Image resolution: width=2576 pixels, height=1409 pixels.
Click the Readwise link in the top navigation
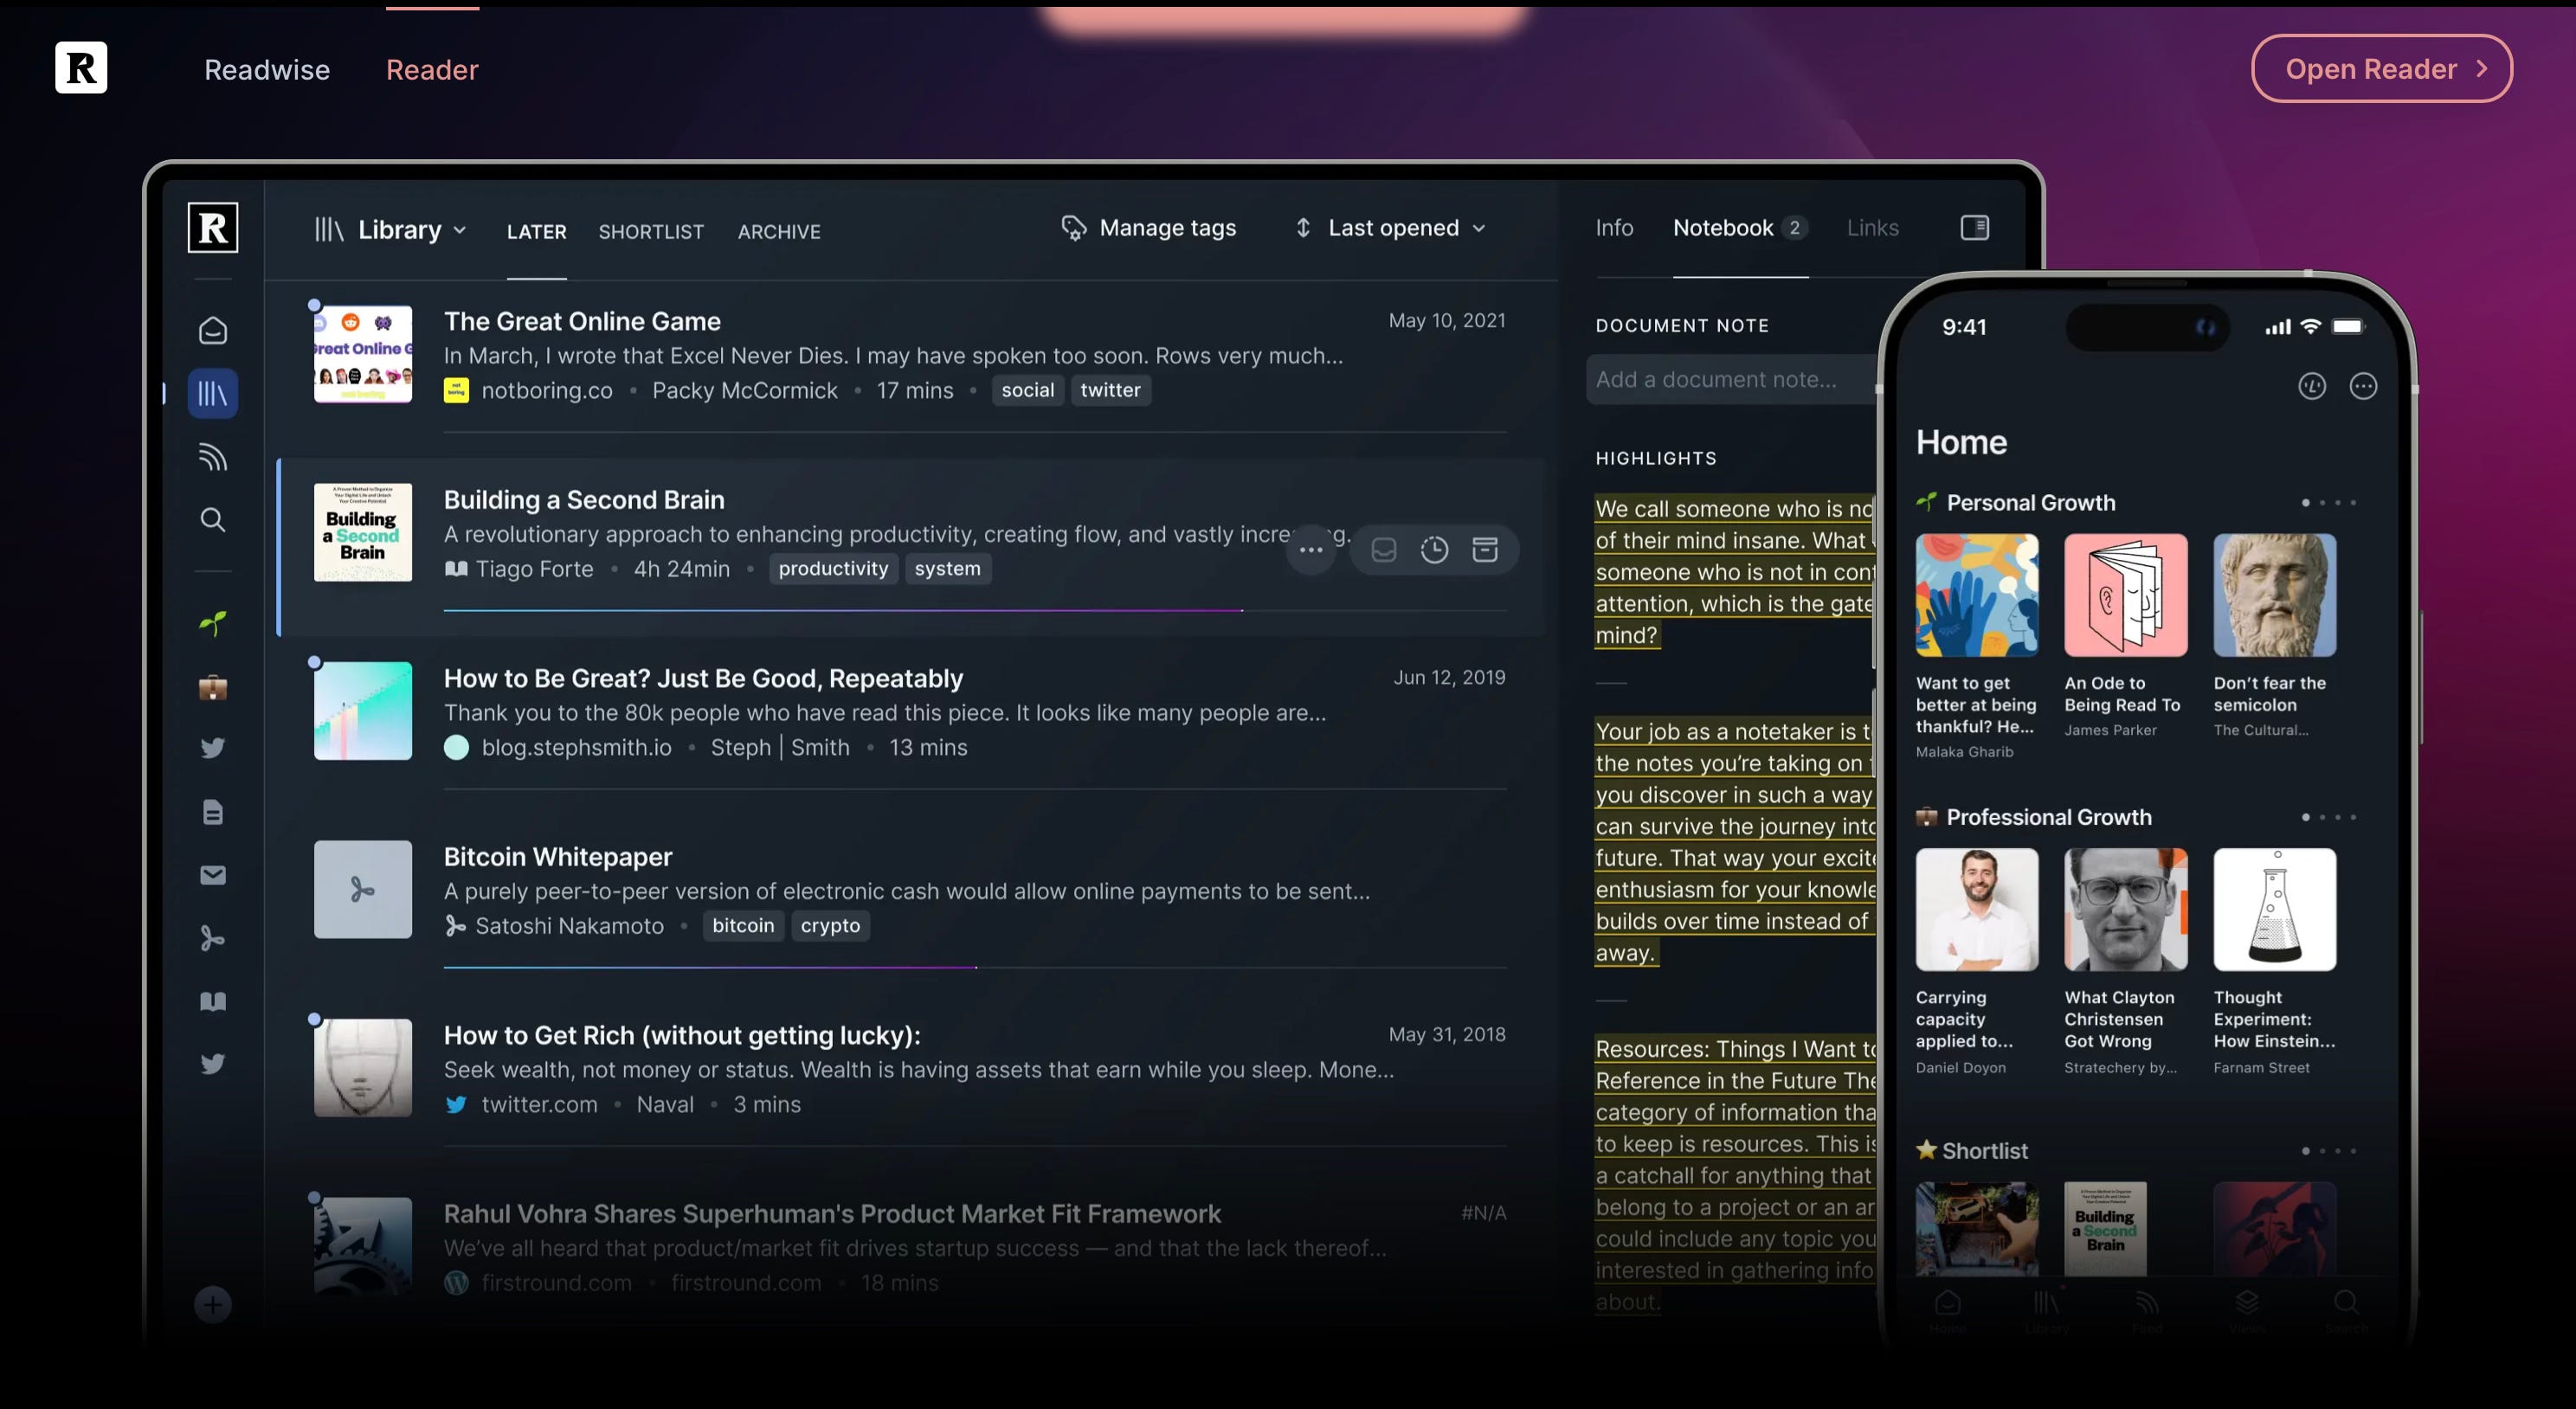click(267, 70)
